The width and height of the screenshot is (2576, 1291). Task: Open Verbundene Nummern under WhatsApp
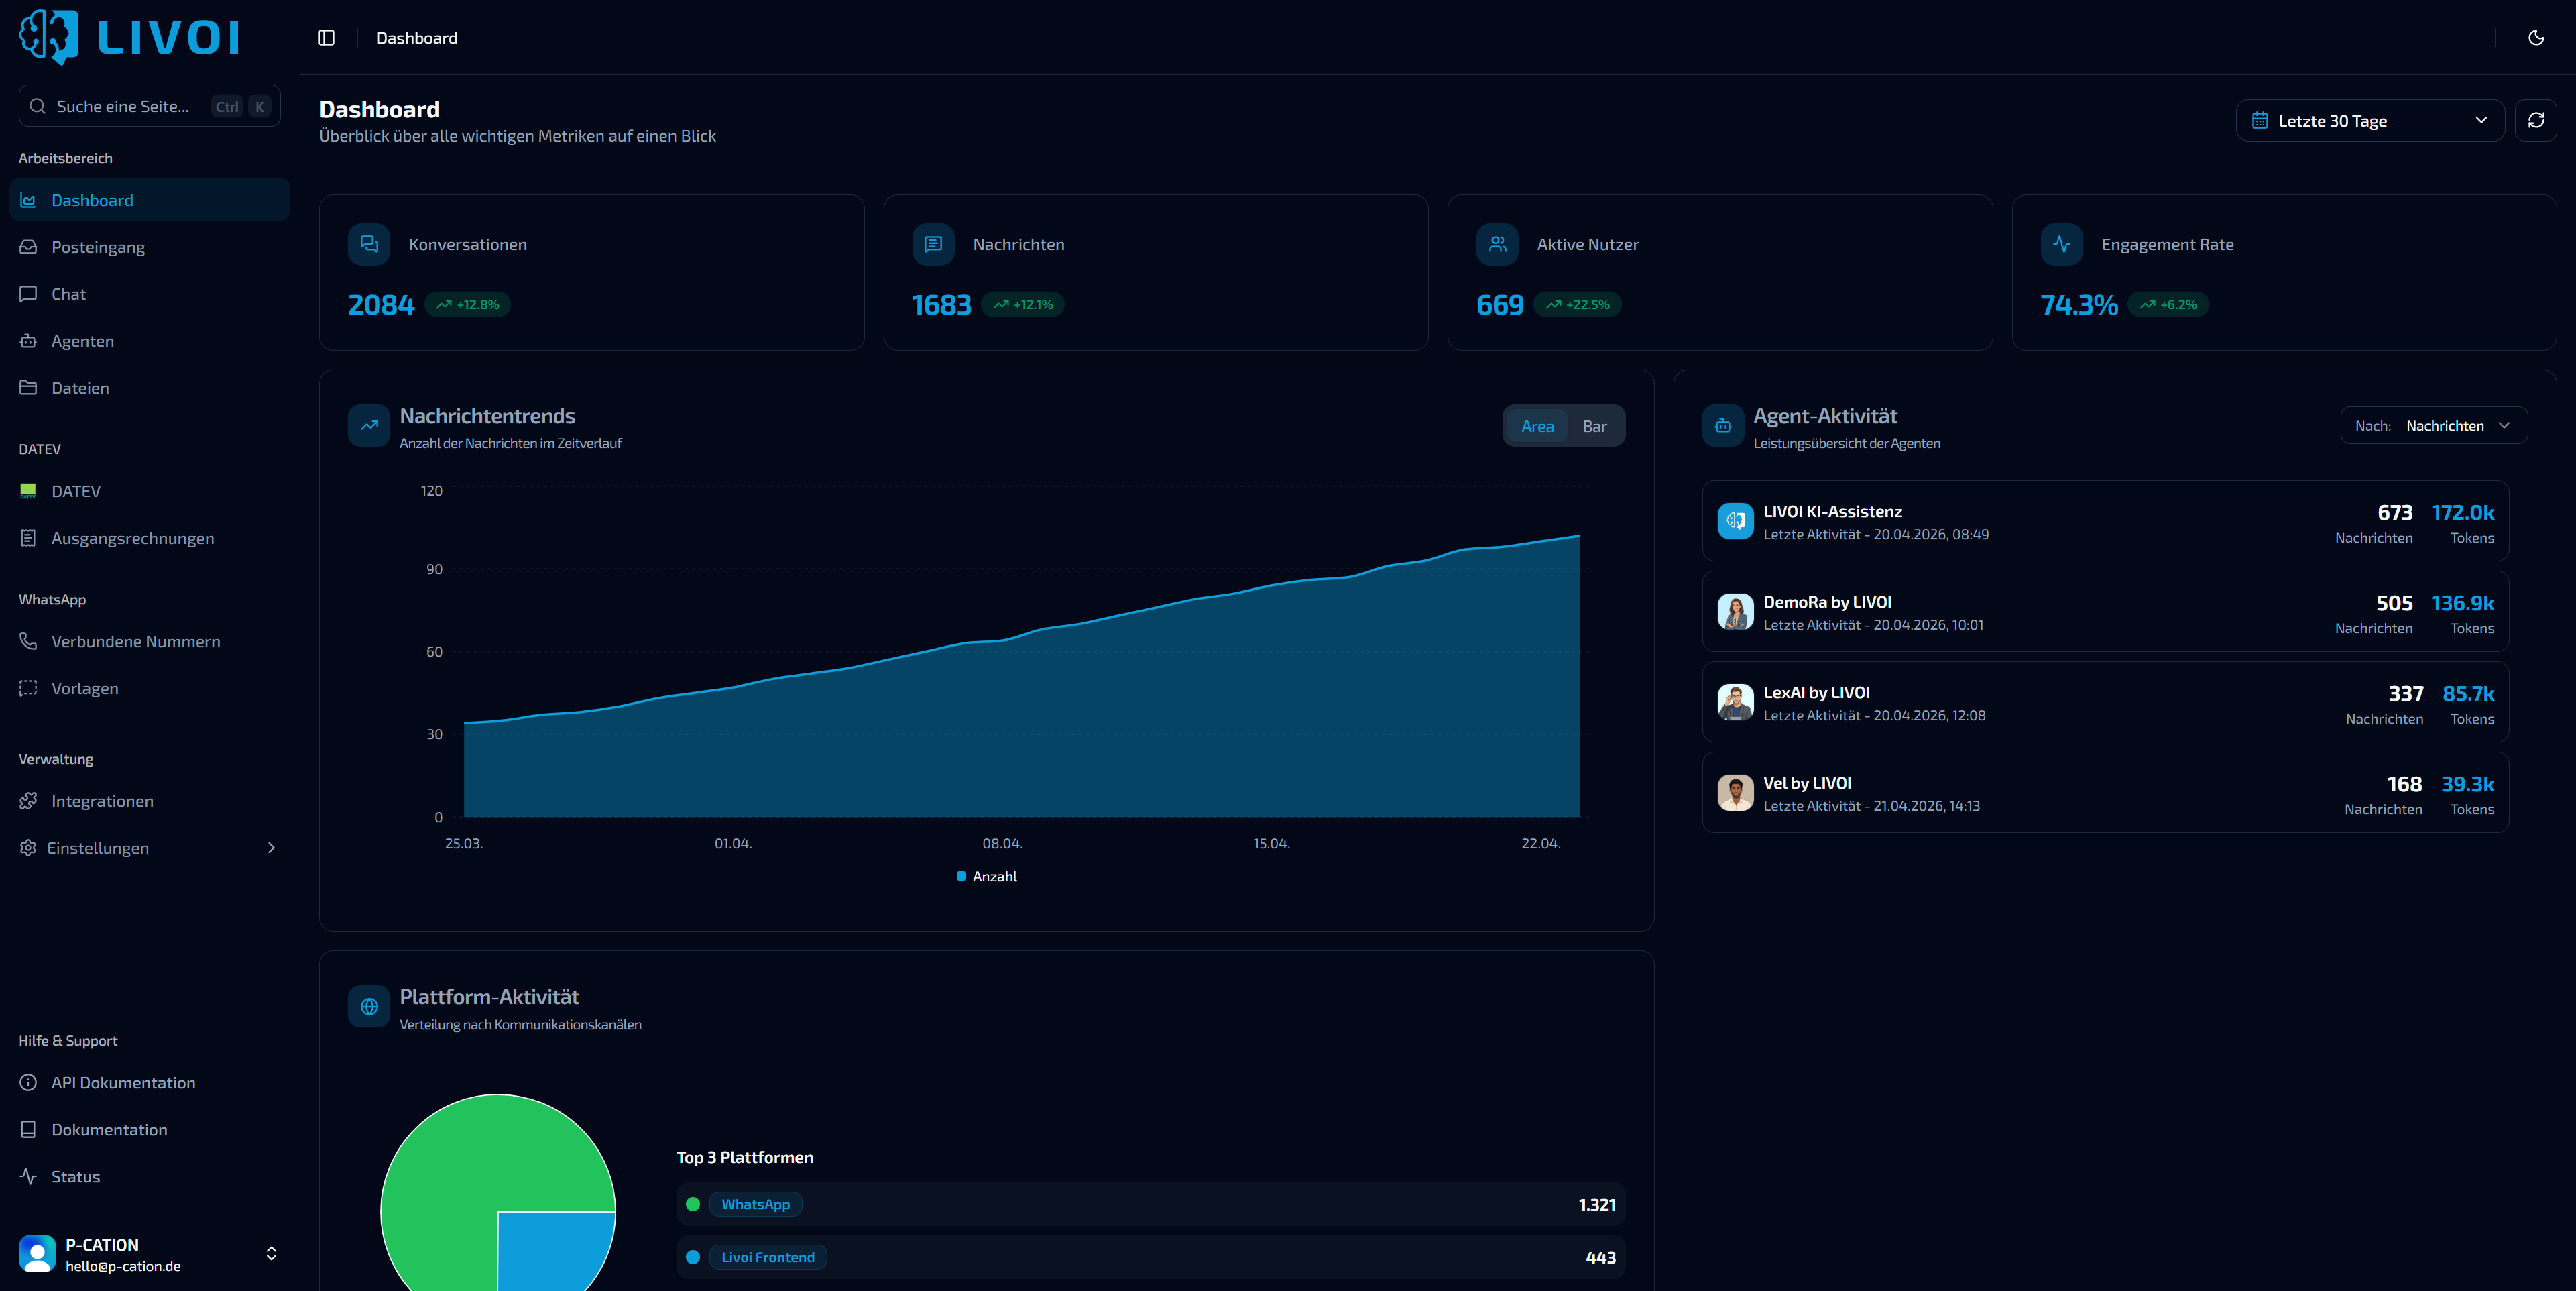click(x=136, y=641)
